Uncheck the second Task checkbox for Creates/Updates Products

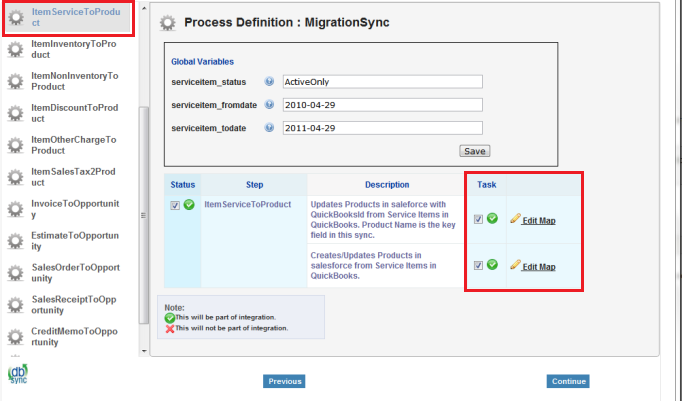click(479, 266)
